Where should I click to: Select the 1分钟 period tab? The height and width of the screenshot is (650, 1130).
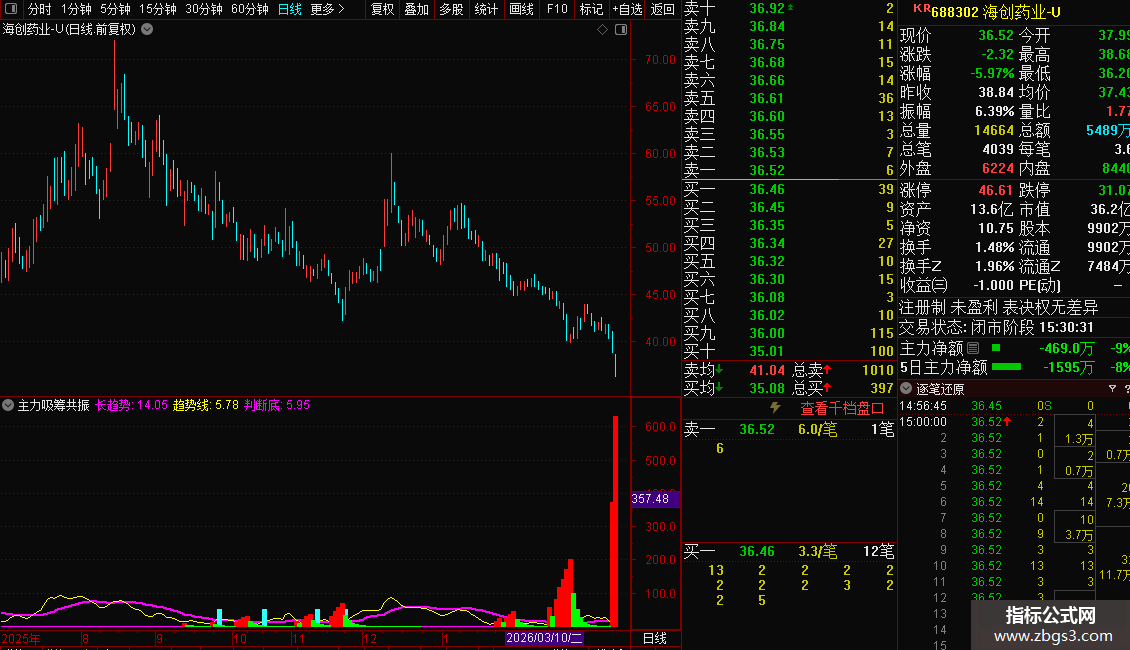pos(76,9)
